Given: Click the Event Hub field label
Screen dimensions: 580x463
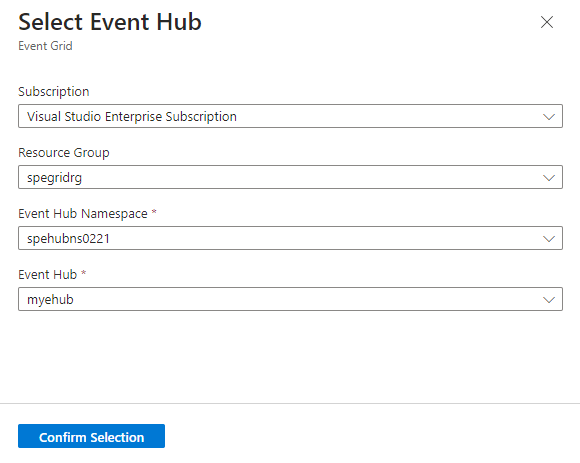Looking at the screenshot, I should 48,275.
